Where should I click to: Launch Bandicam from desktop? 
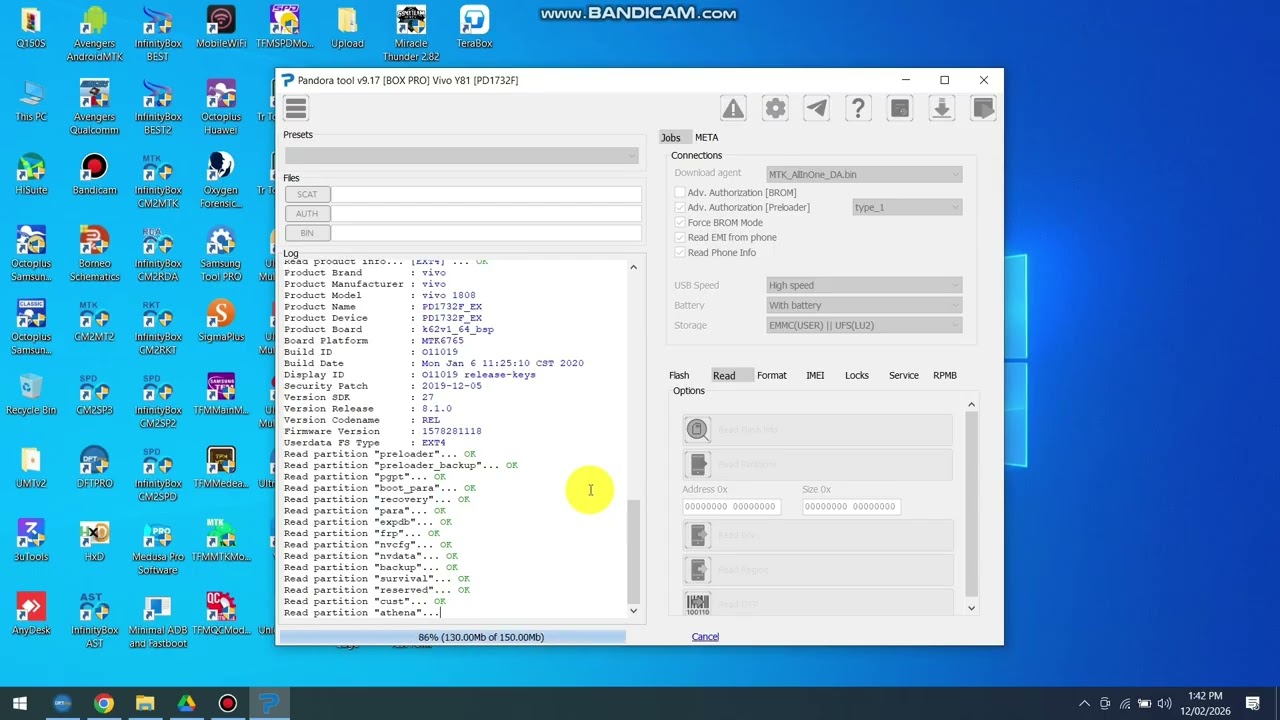94,174
